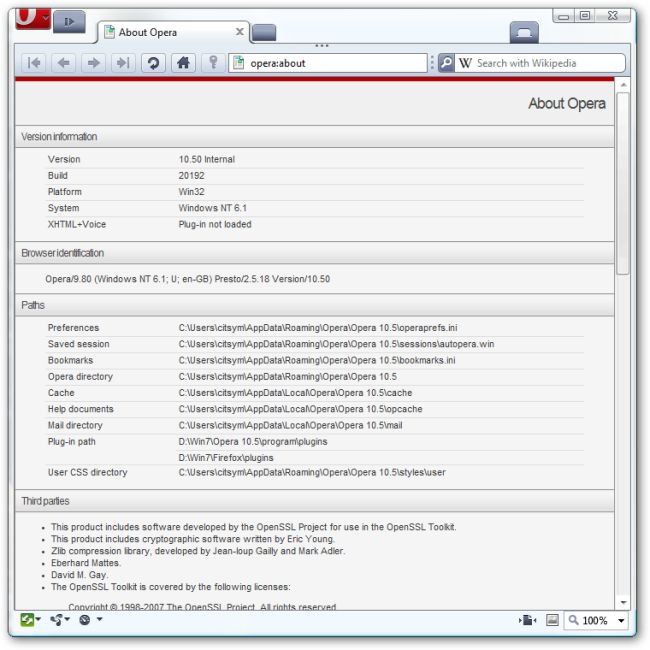Screen dimensions: 650x650
Task: Click the David M. Gay list item
Action: [x=80, y=575]
